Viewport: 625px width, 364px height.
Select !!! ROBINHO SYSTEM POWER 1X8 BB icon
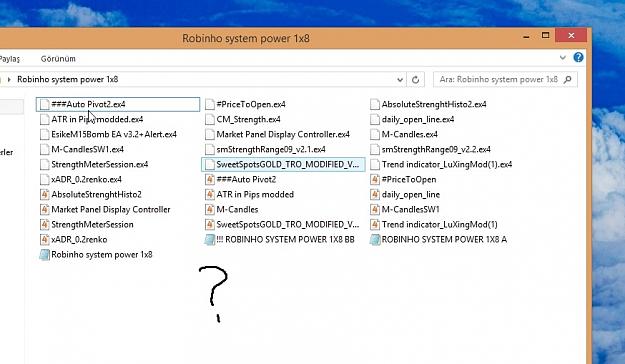click(210, 240)
